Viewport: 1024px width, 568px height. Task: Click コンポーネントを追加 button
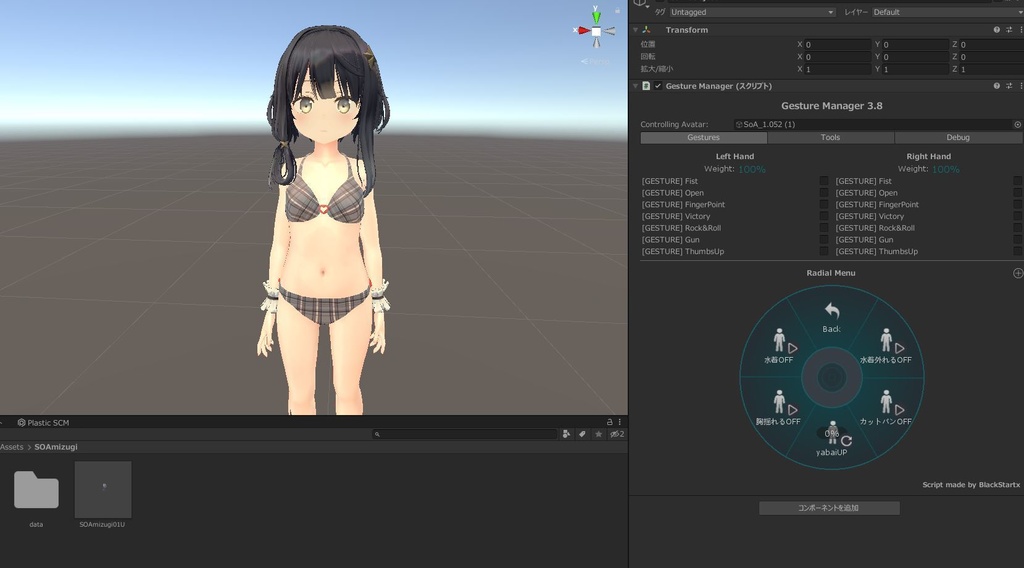click(x=829, y=508)
